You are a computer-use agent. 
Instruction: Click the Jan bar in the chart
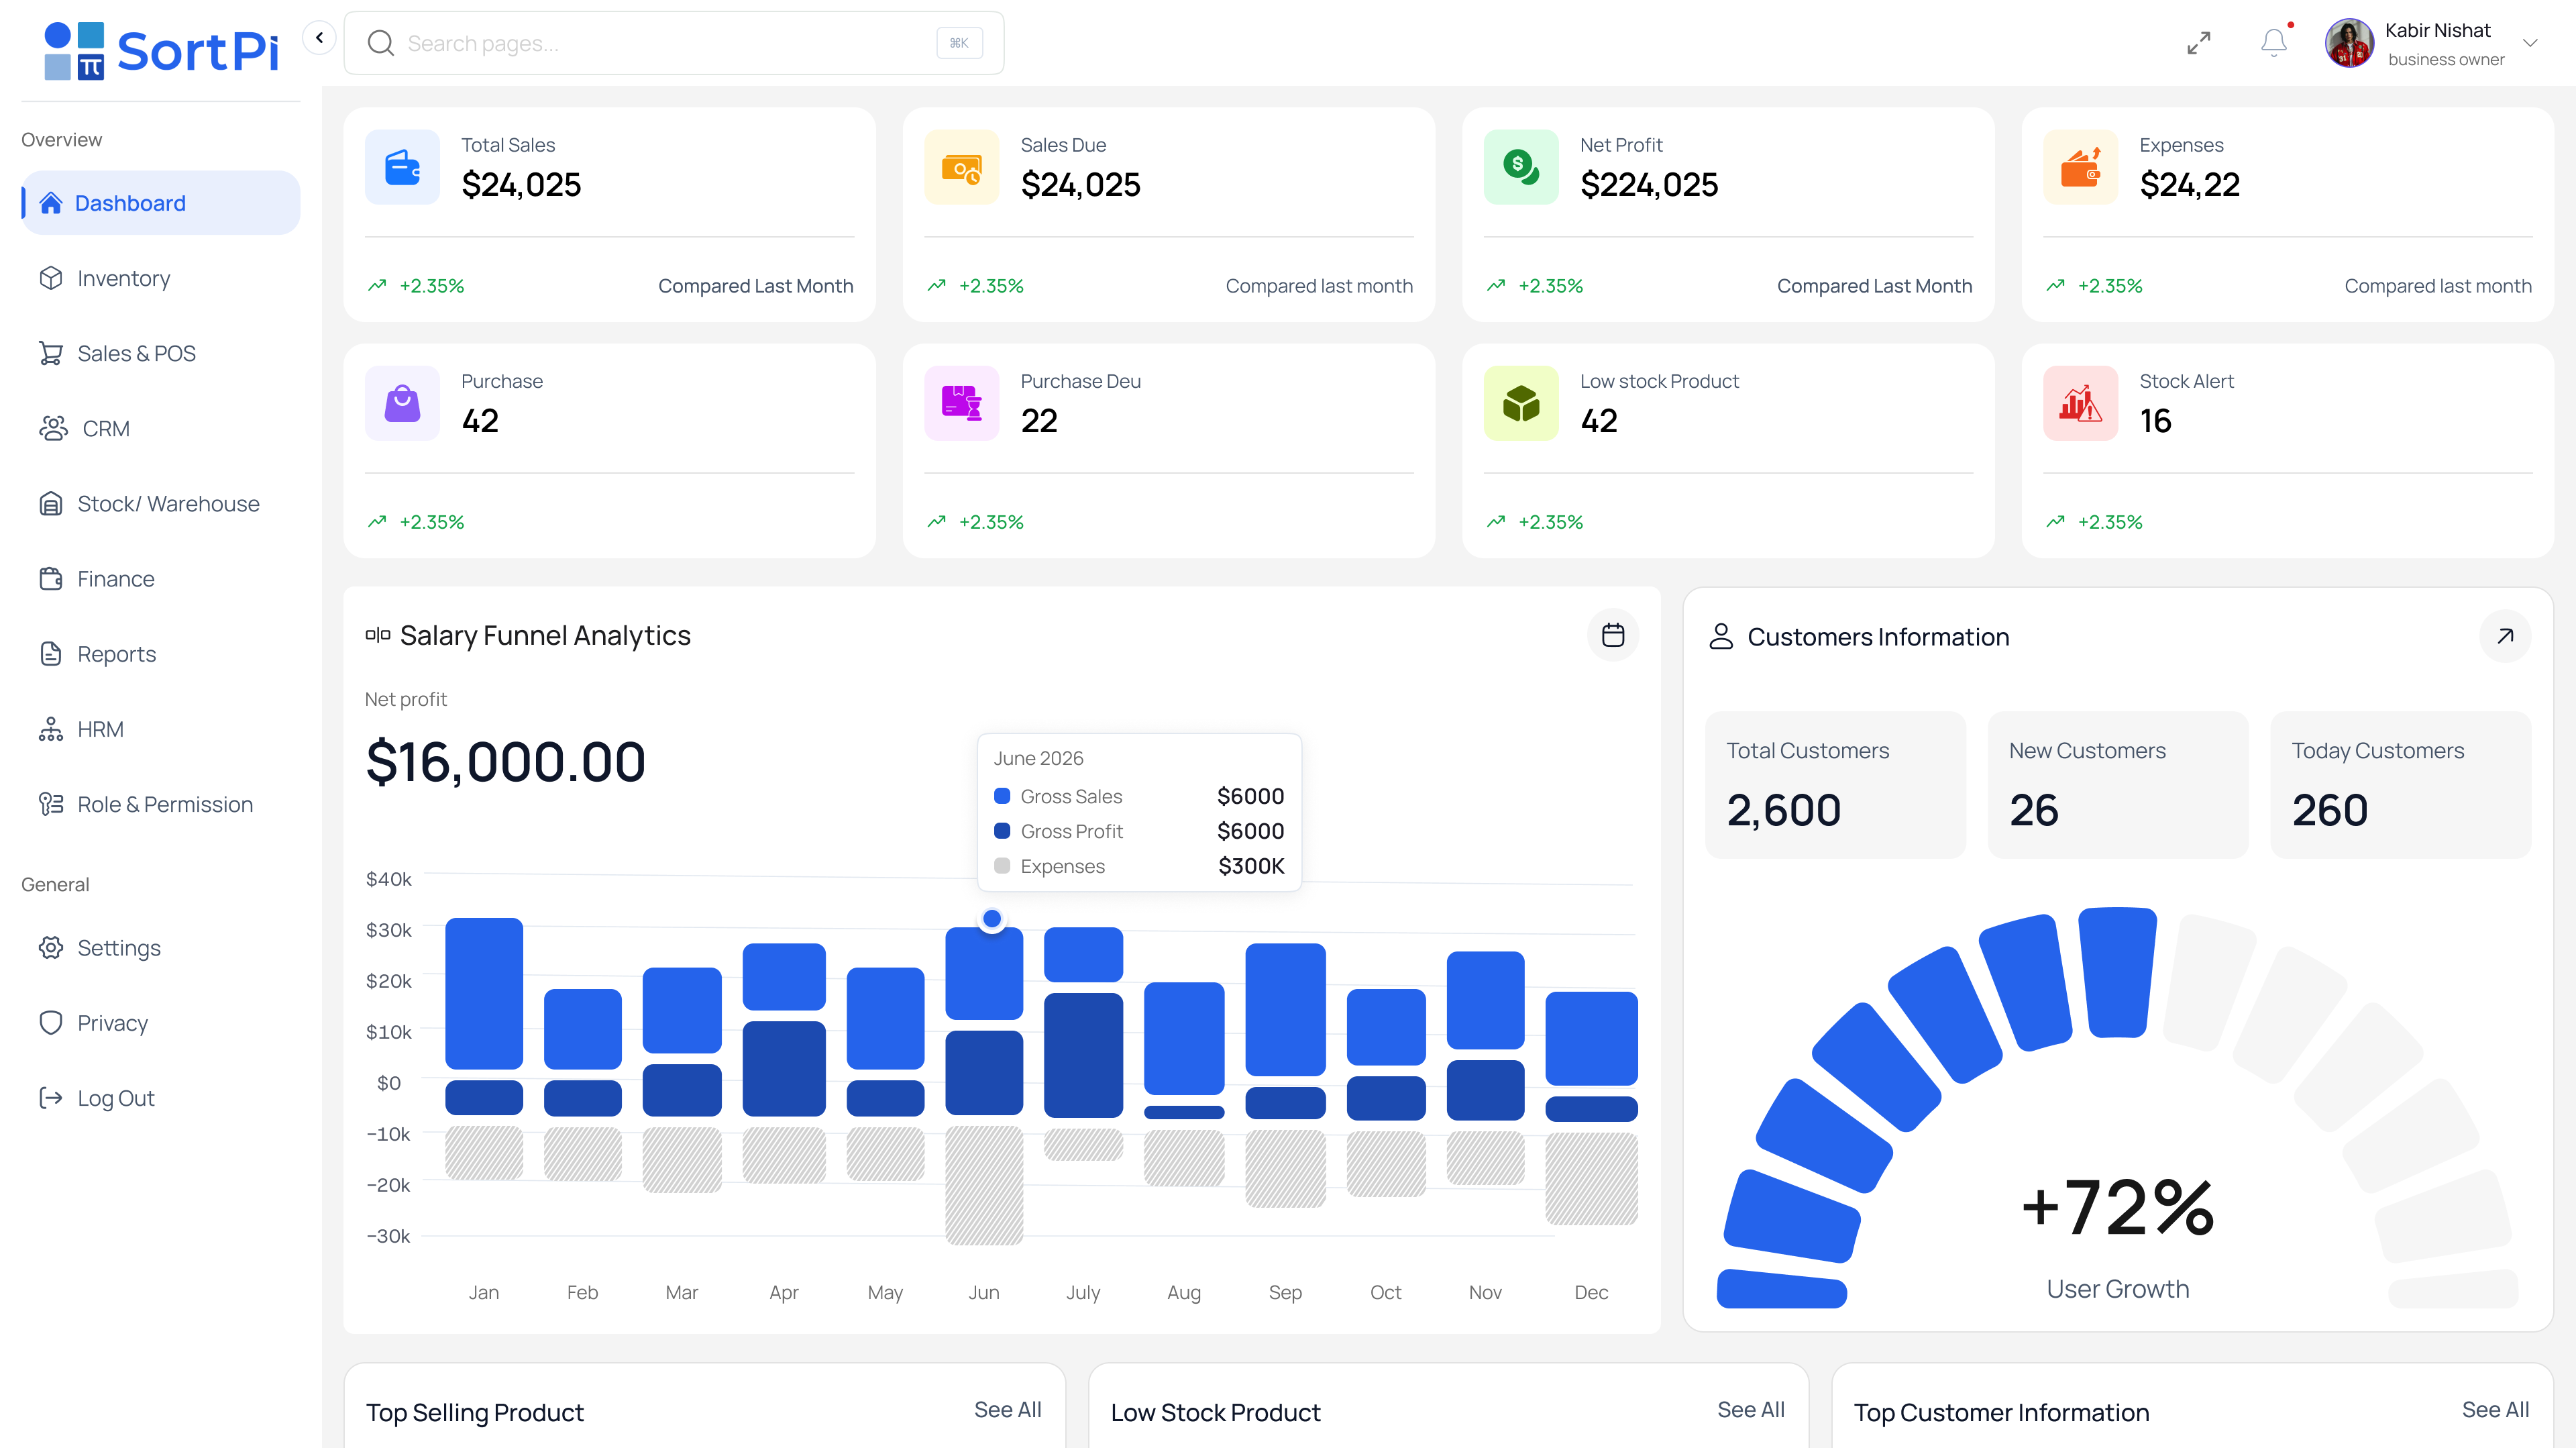coord(483,1049)
